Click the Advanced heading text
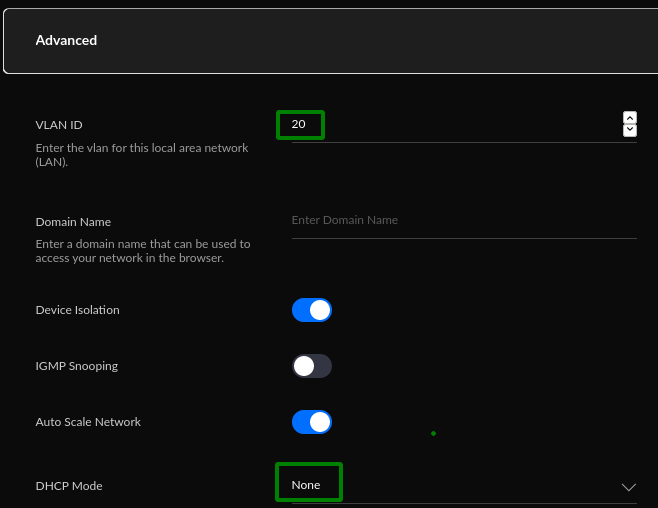Viewport: 658px width, 508px height. click(66, 41)
